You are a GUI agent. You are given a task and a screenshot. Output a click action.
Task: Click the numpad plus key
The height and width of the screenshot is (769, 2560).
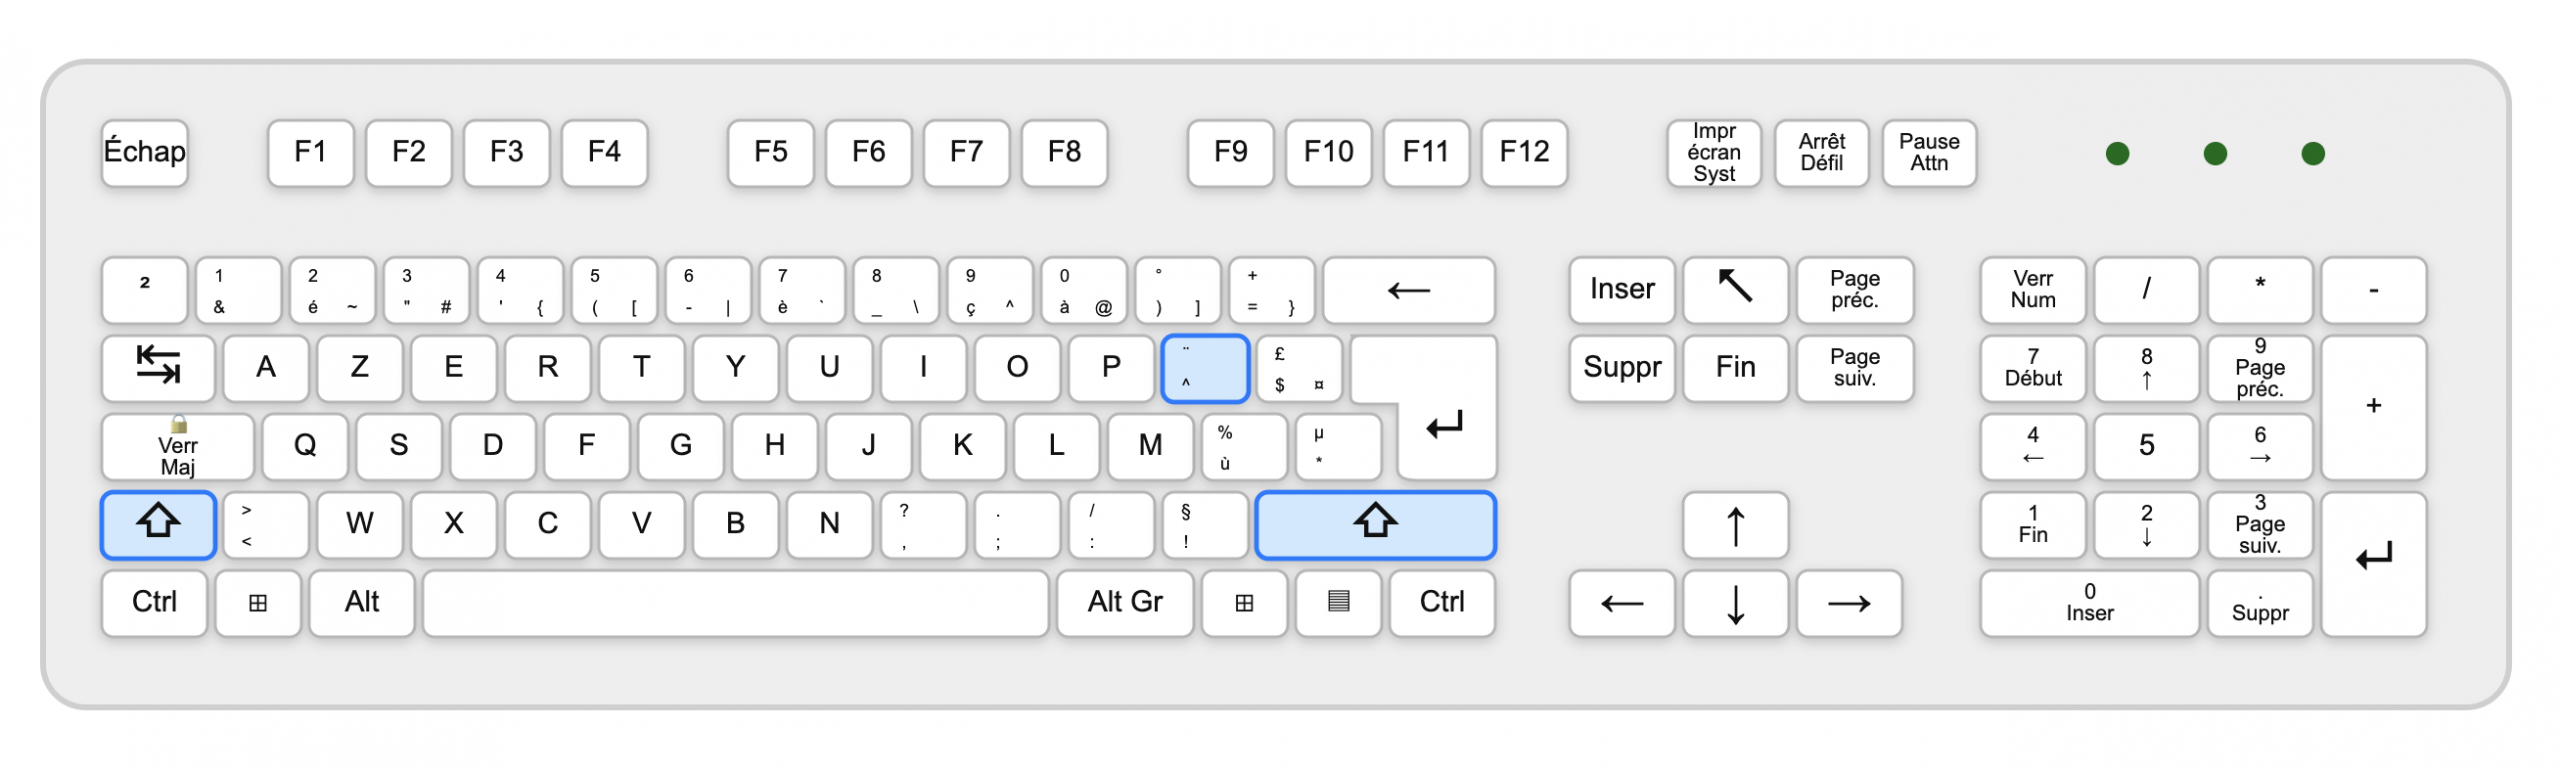click(2373, 407)
